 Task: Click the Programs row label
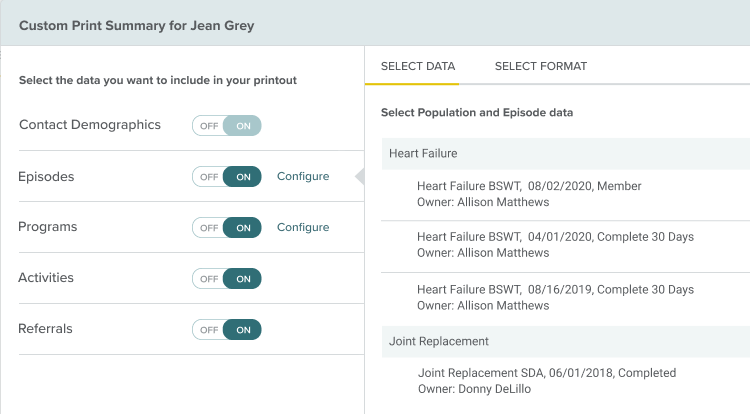47,228
